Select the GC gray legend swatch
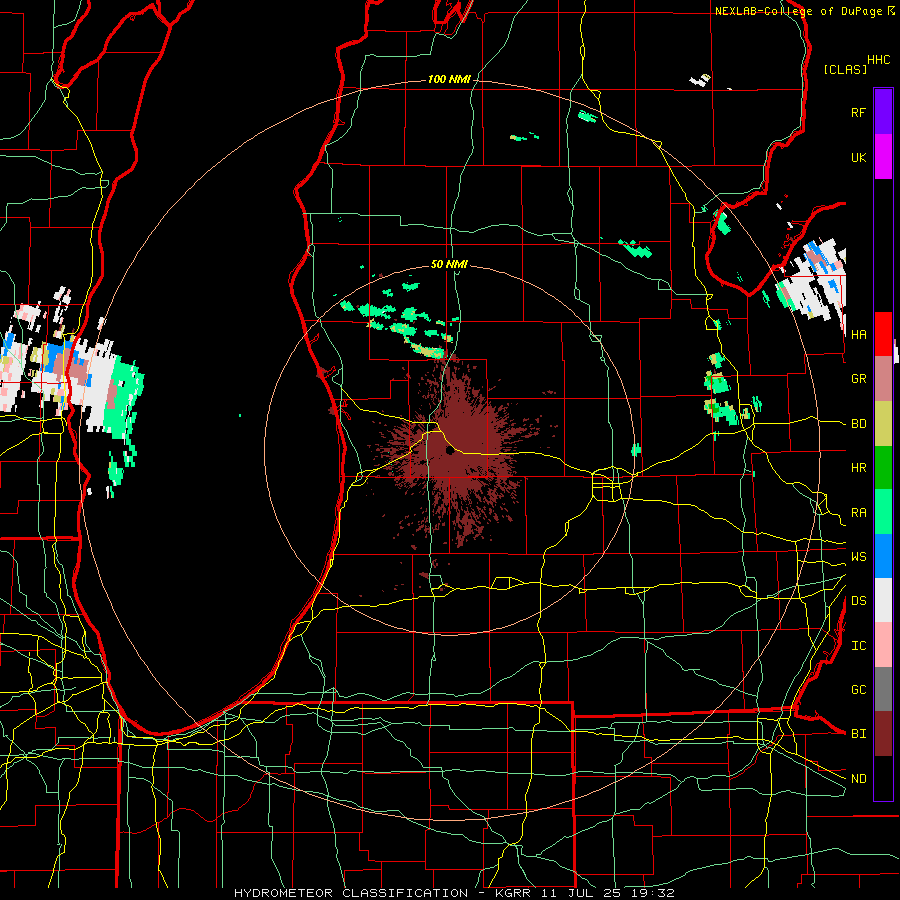The width and height of the screenshot is (900, 900). pyautogui.click(x=883, y=689)
